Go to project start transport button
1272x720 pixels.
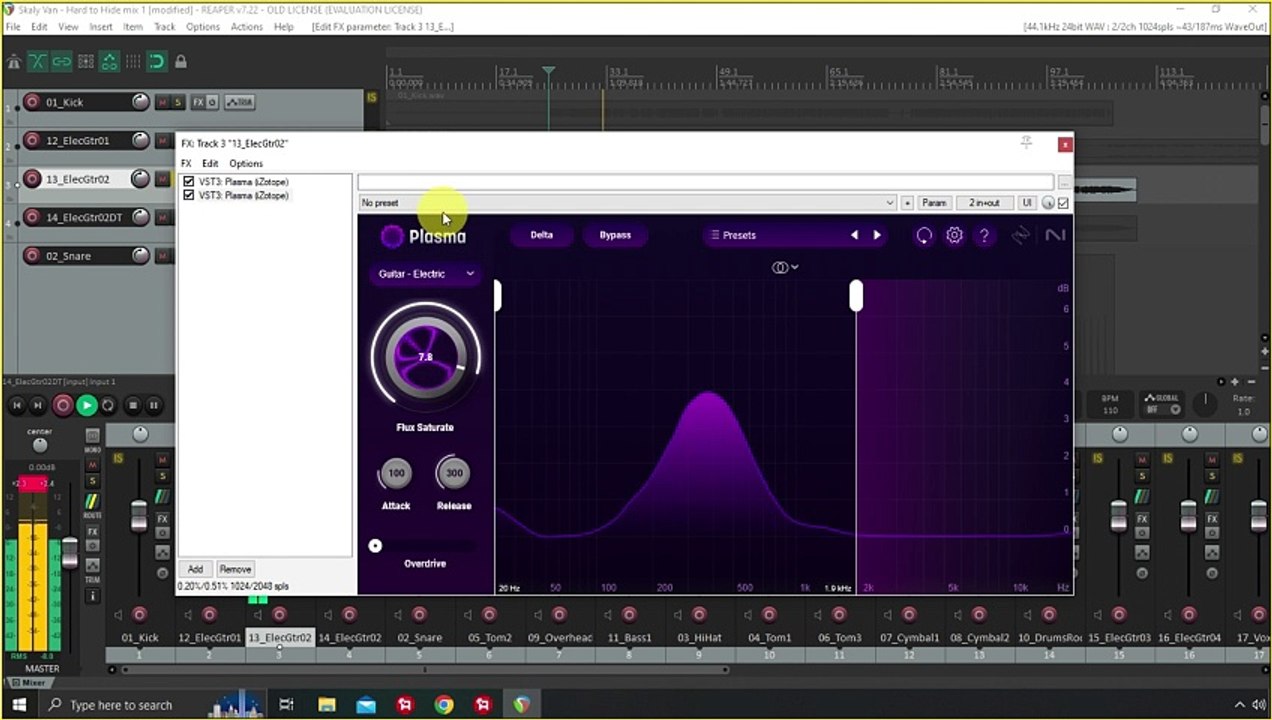click(x=16, y=405)
